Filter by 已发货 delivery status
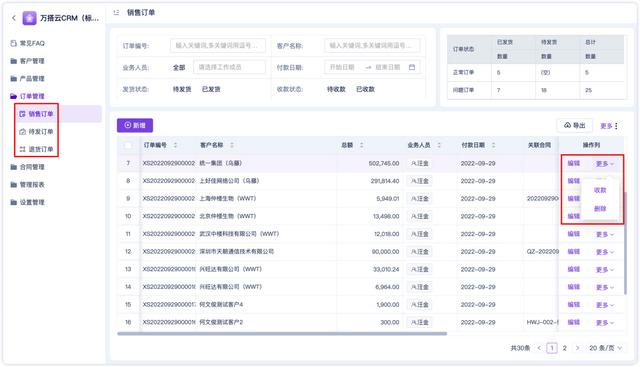 211,89
